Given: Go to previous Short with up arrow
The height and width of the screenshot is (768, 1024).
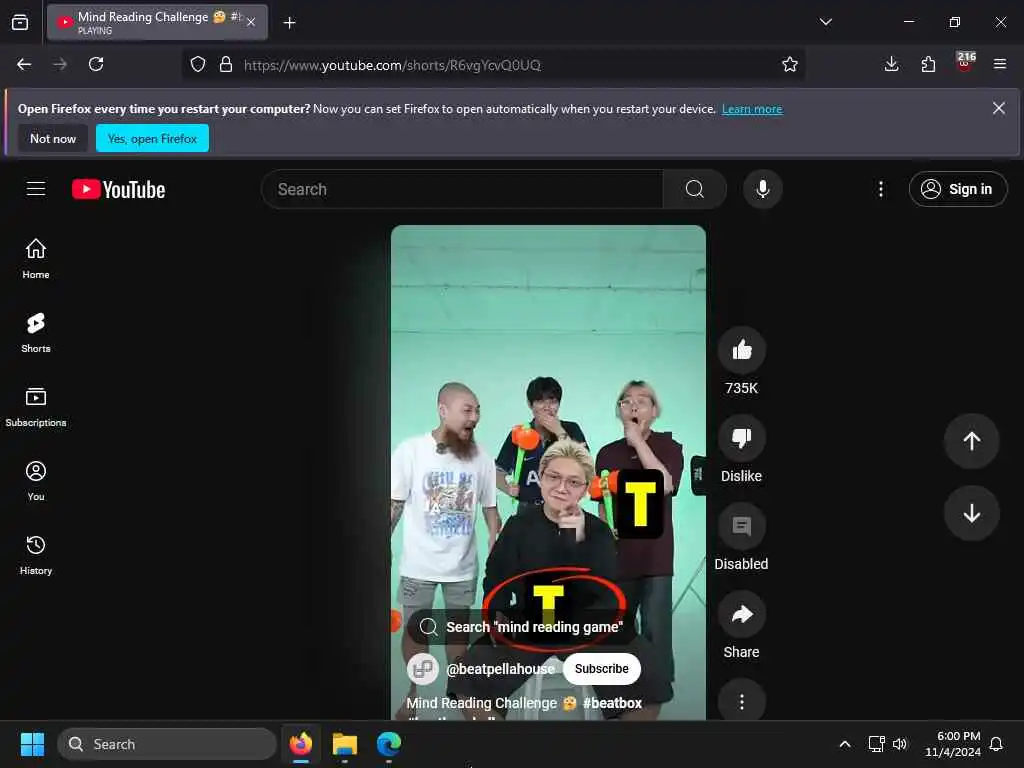Looking at the screenshot, I should pyautogui.click(x=972, y=441).
